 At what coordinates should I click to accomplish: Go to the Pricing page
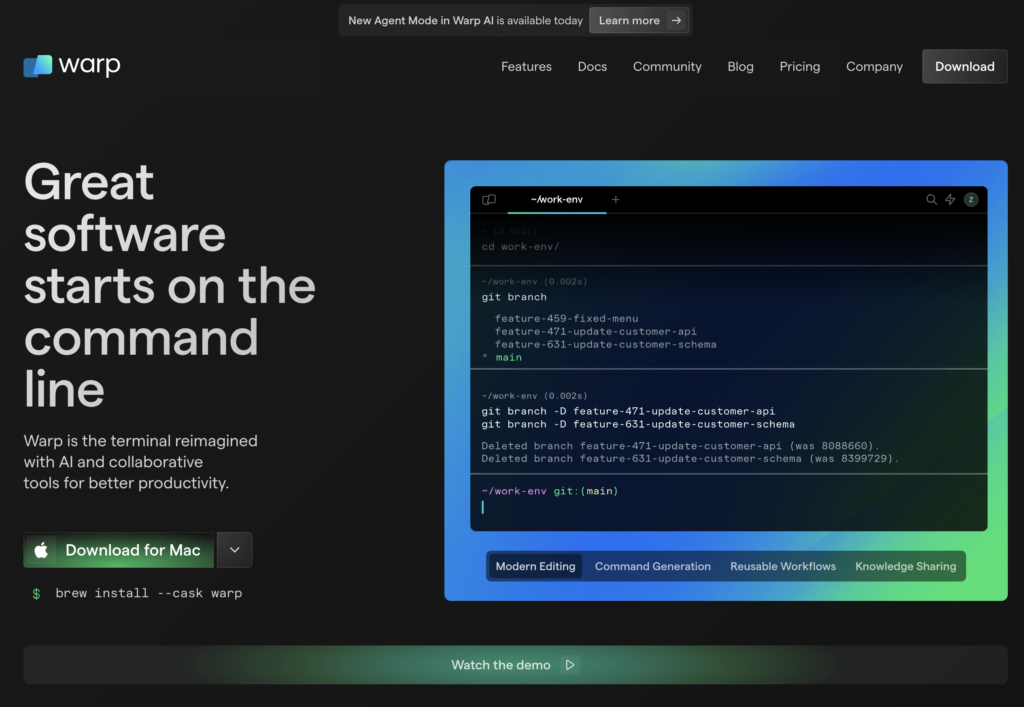click(x=799, y=67)
